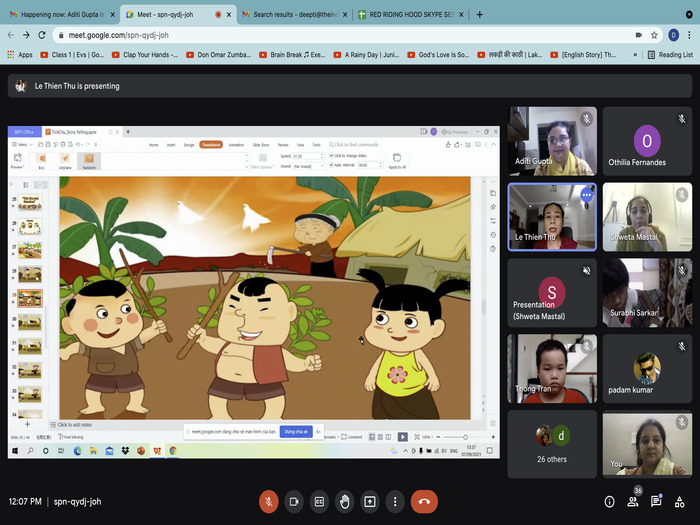Turn on closed captions

coord(319,502)
